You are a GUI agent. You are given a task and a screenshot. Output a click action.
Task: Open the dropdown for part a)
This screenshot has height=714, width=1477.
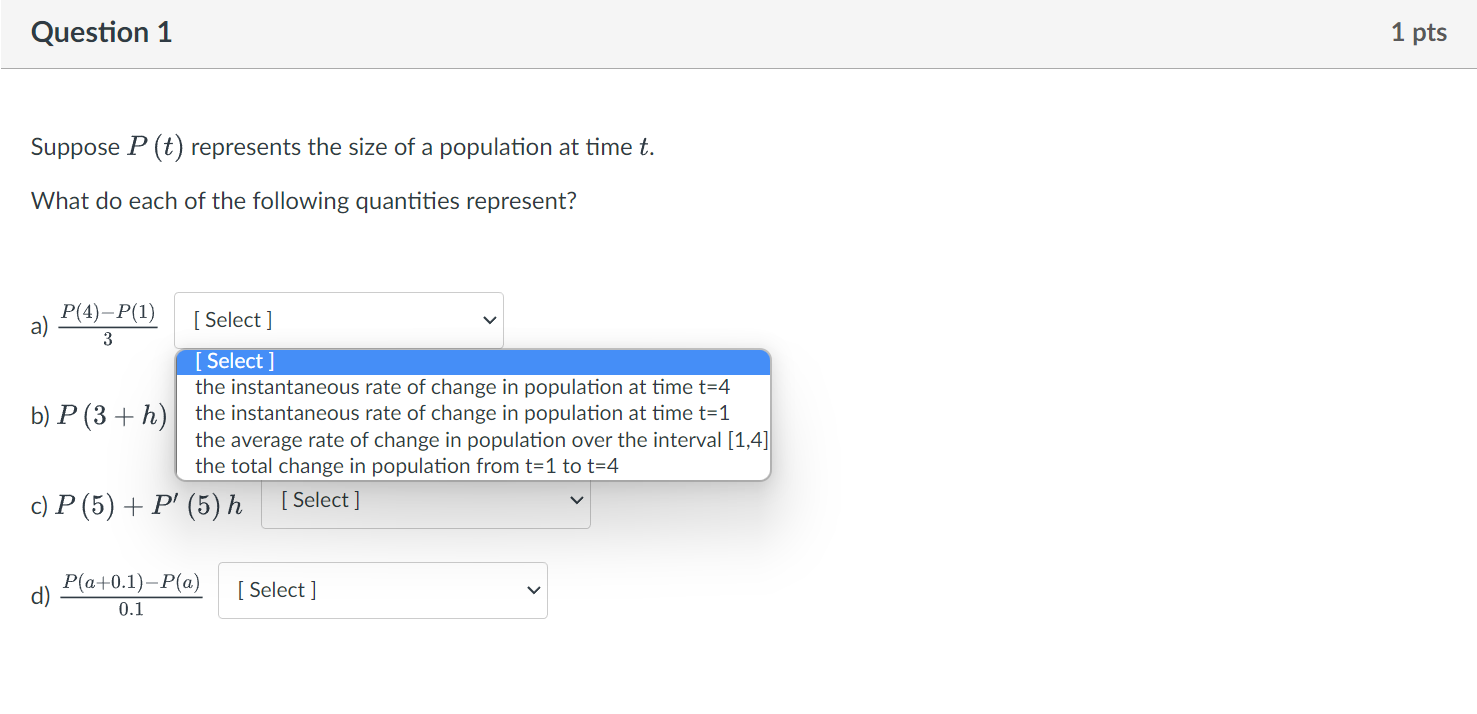338,319
